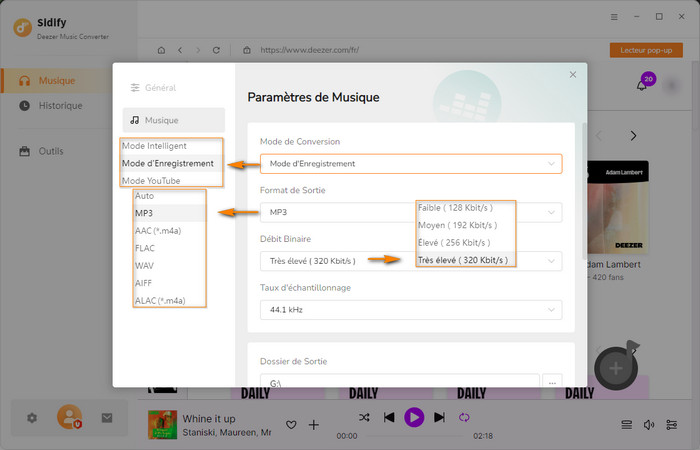The height and width of the screenshot is (450, 700).
Task: Click the playback progress bar
Action: 413,436
